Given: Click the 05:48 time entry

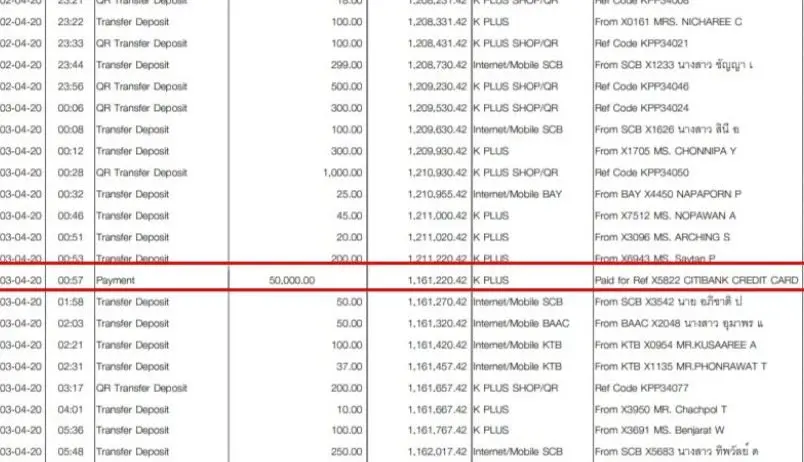Looking at the screenshot, I should 71,452.
